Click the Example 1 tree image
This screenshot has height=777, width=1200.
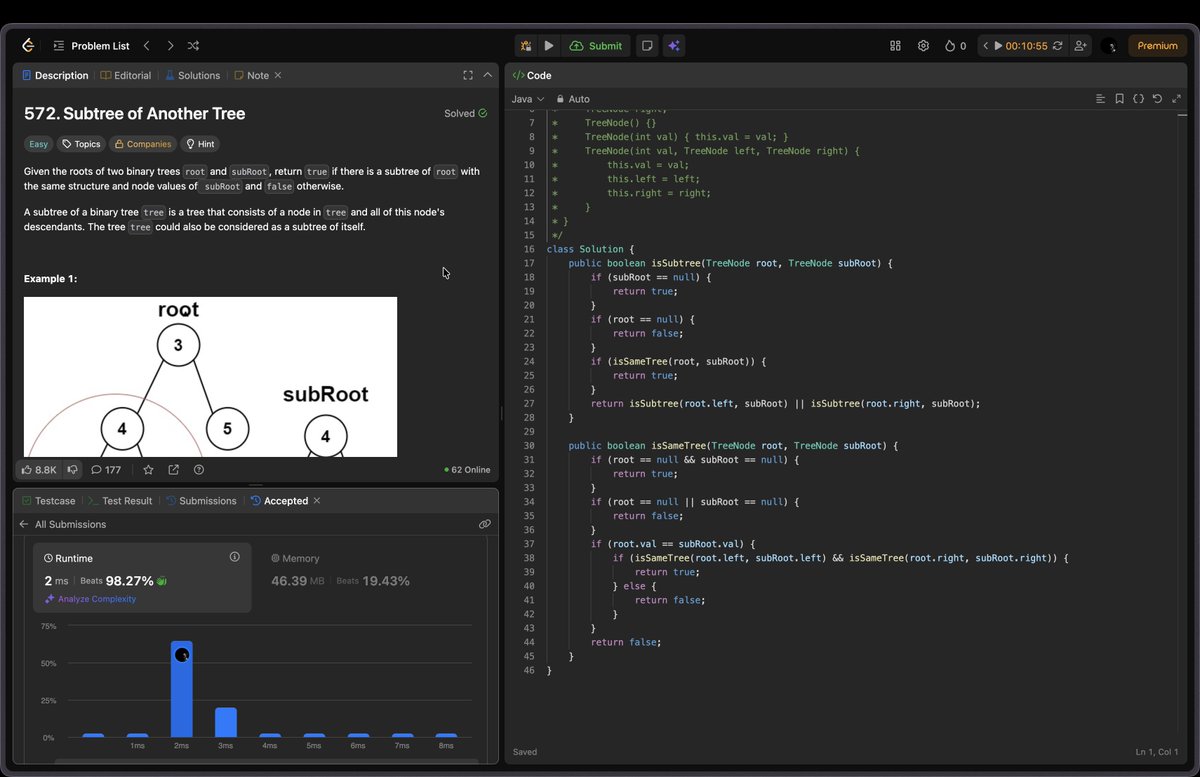210,377
